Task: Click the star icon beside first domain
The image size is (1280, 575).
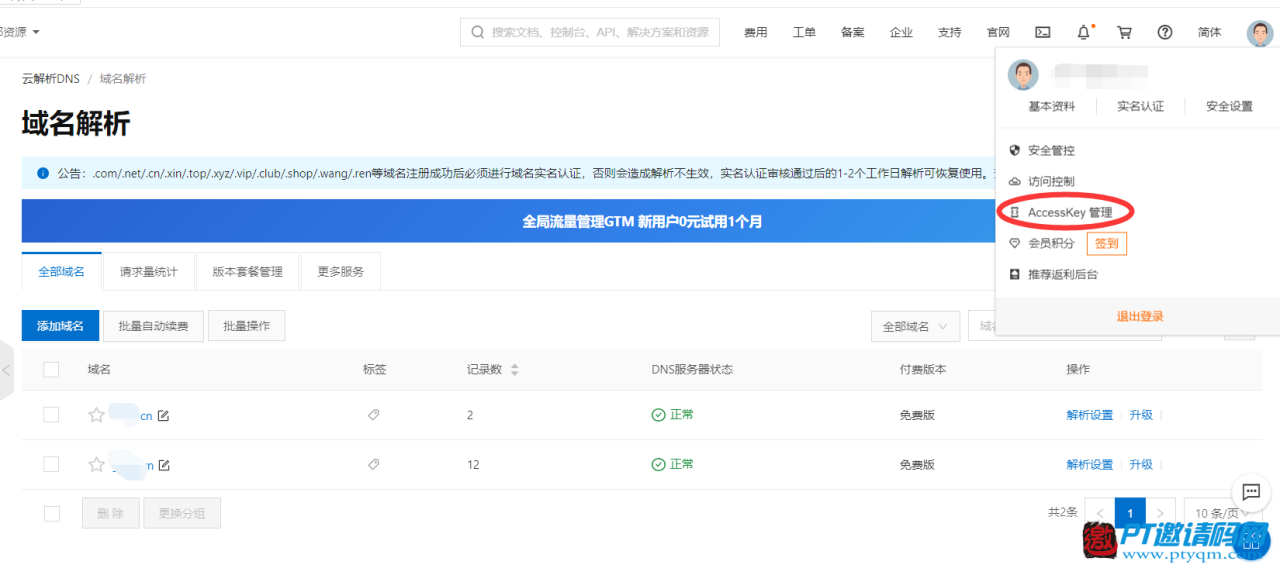Action: coord(96,415)
